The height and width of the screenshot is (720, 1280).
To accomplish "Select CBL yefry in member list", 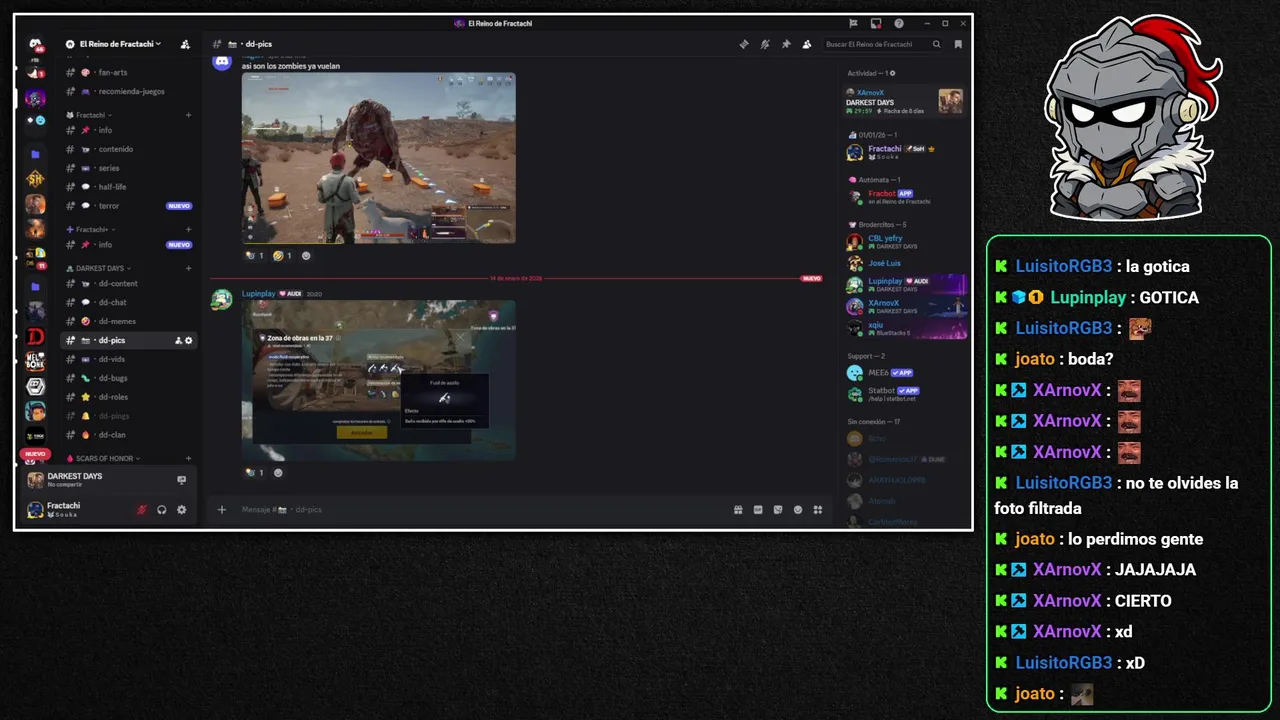I will click(905, 242).
